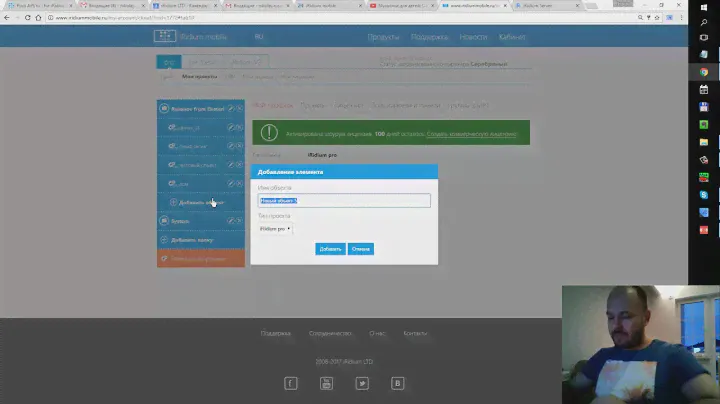Click the Facebook icon in the footer
Image resolution: width=720 pixels, height=404 pixels.
291,383
